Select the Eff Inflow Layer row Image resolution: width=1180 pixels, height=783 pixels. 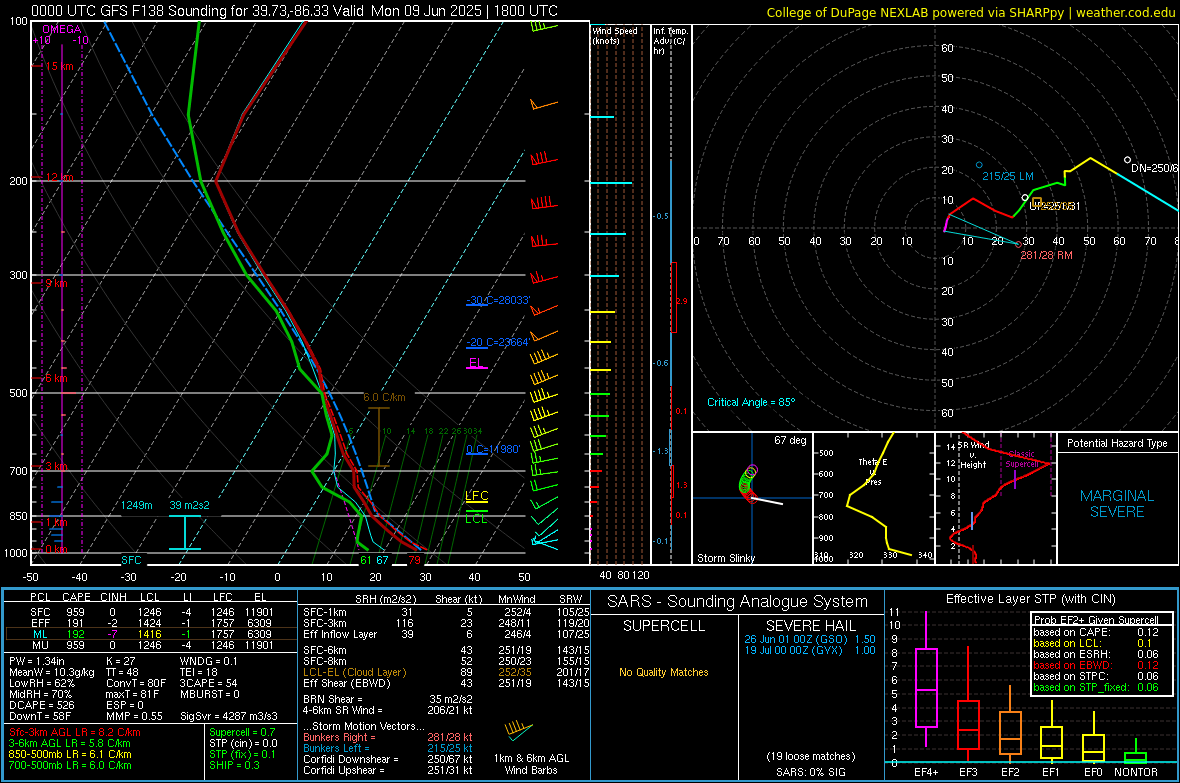tap(446, 634)
